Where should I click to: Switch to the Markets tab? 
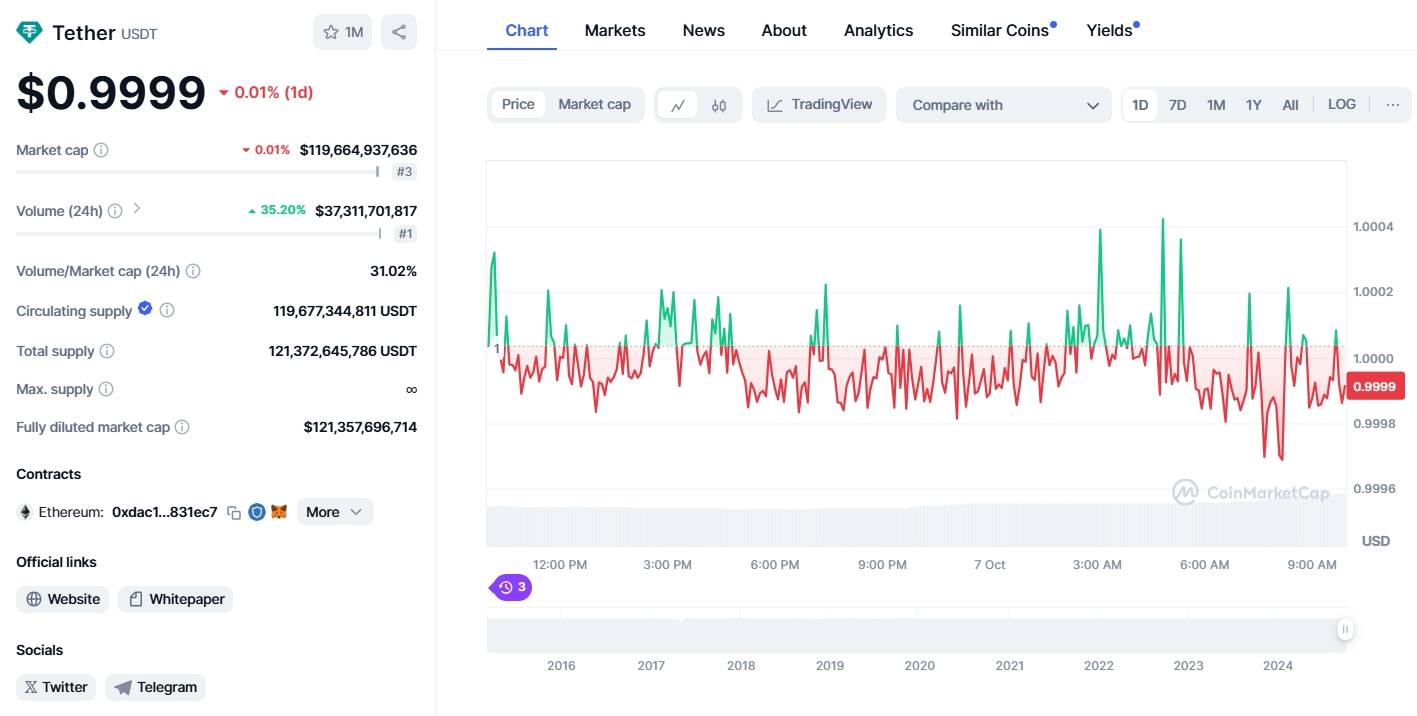point(615,30)
